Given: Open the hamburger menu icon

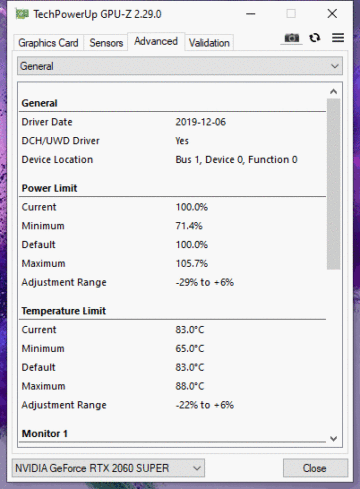Looking at the screenshot, I should pyautogui.click(x=338, y=38).
